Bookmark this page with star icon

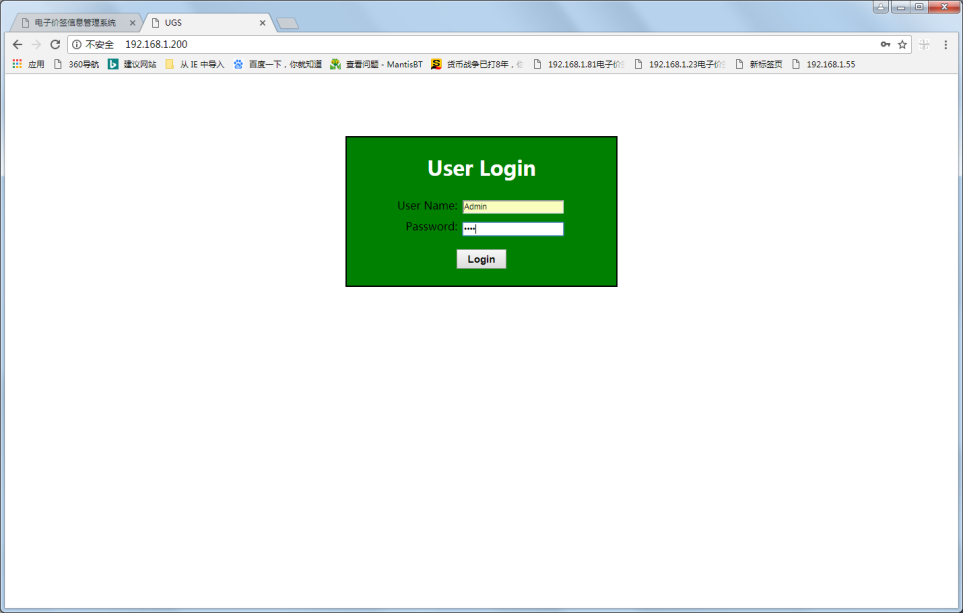tap(902, 45)
